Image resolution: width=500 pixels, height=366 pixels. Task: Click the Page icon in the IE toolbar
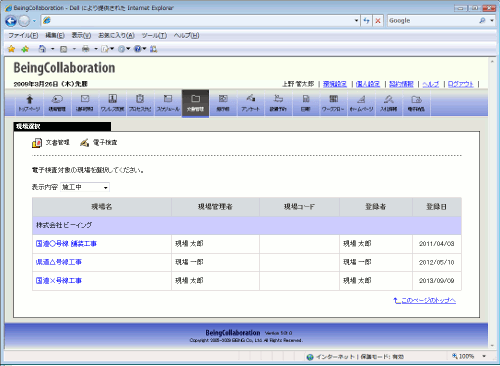(x=105, y=49)
